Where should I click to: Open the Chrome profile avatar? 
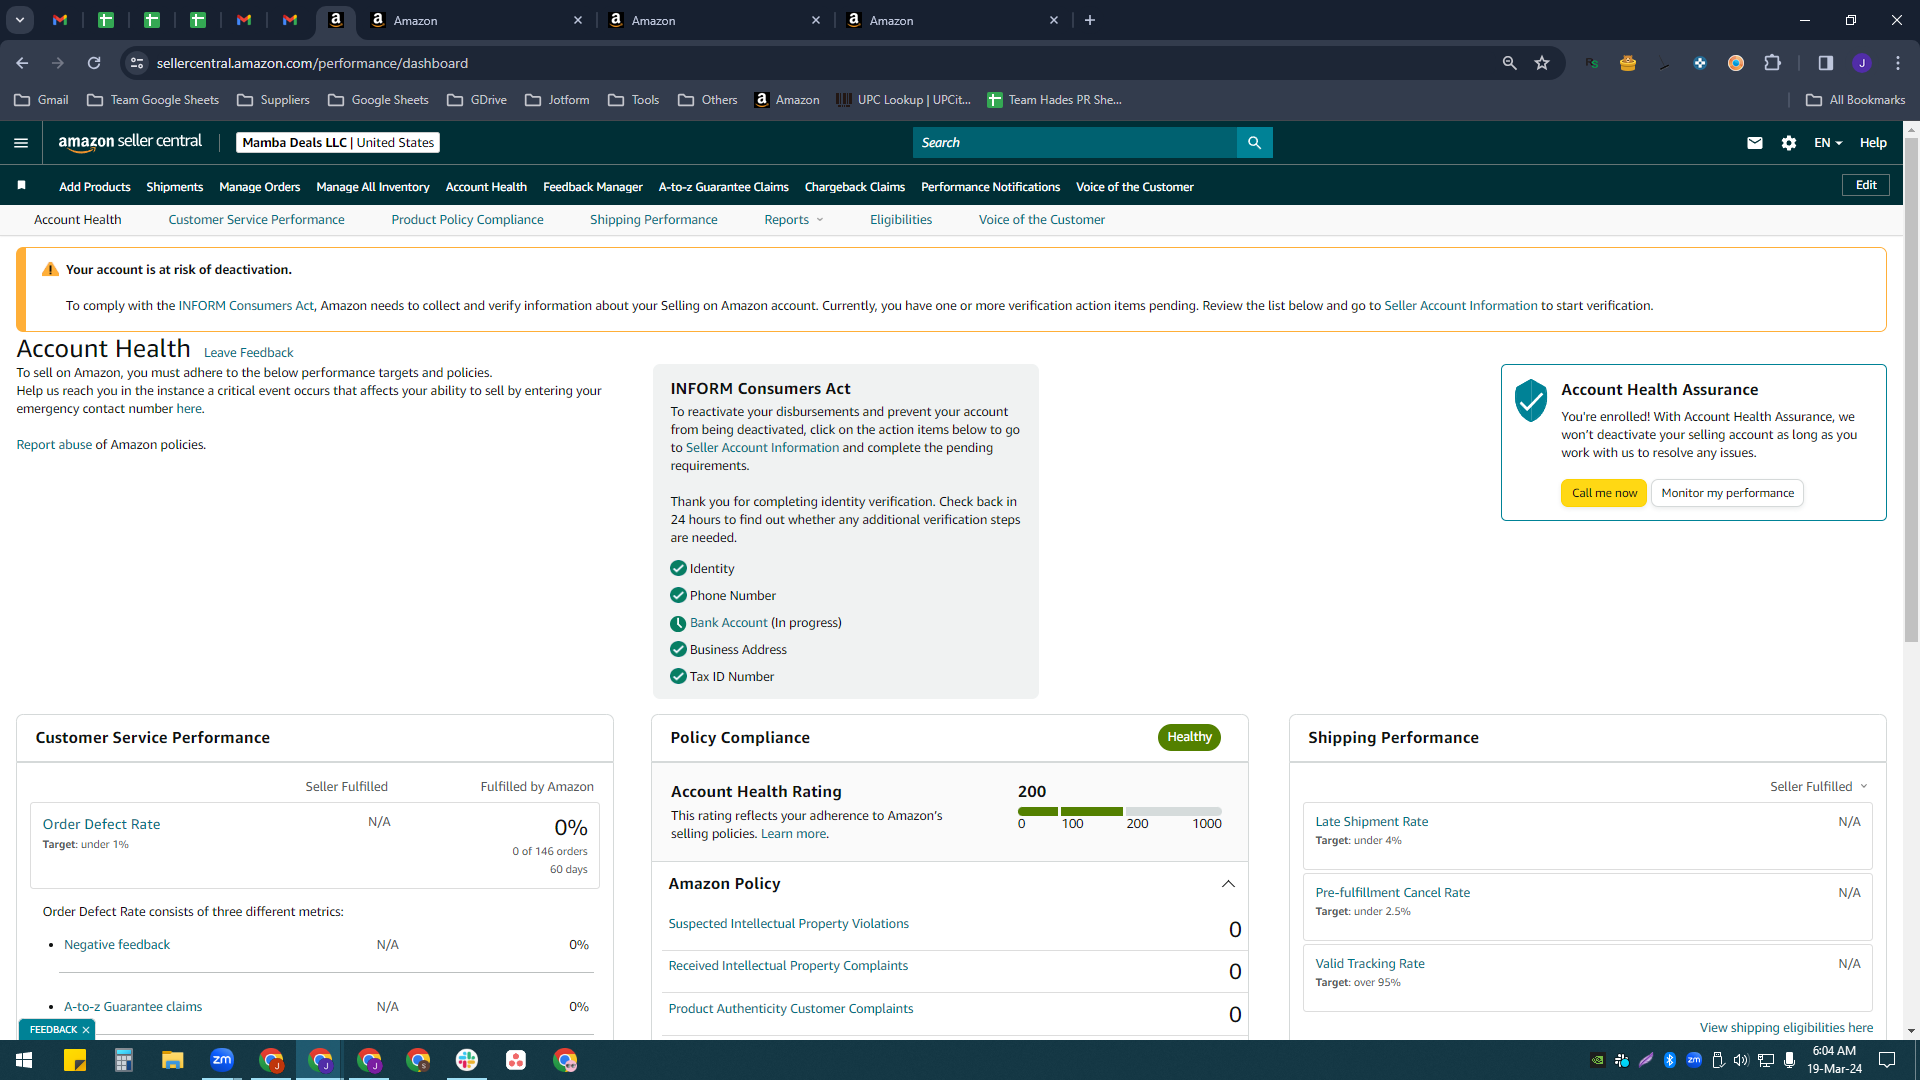coord(1862,63)
